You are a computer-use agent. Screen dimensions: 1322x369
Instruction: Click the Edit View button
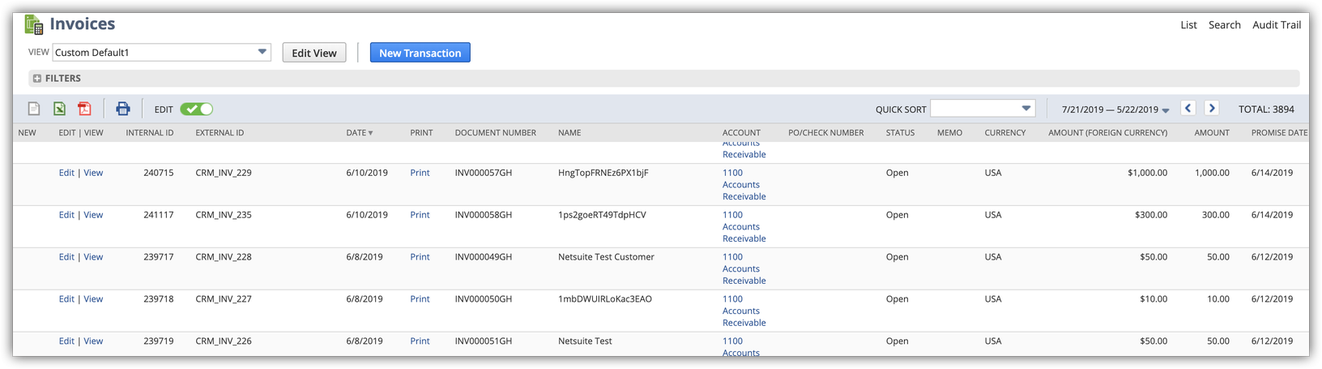314,53
